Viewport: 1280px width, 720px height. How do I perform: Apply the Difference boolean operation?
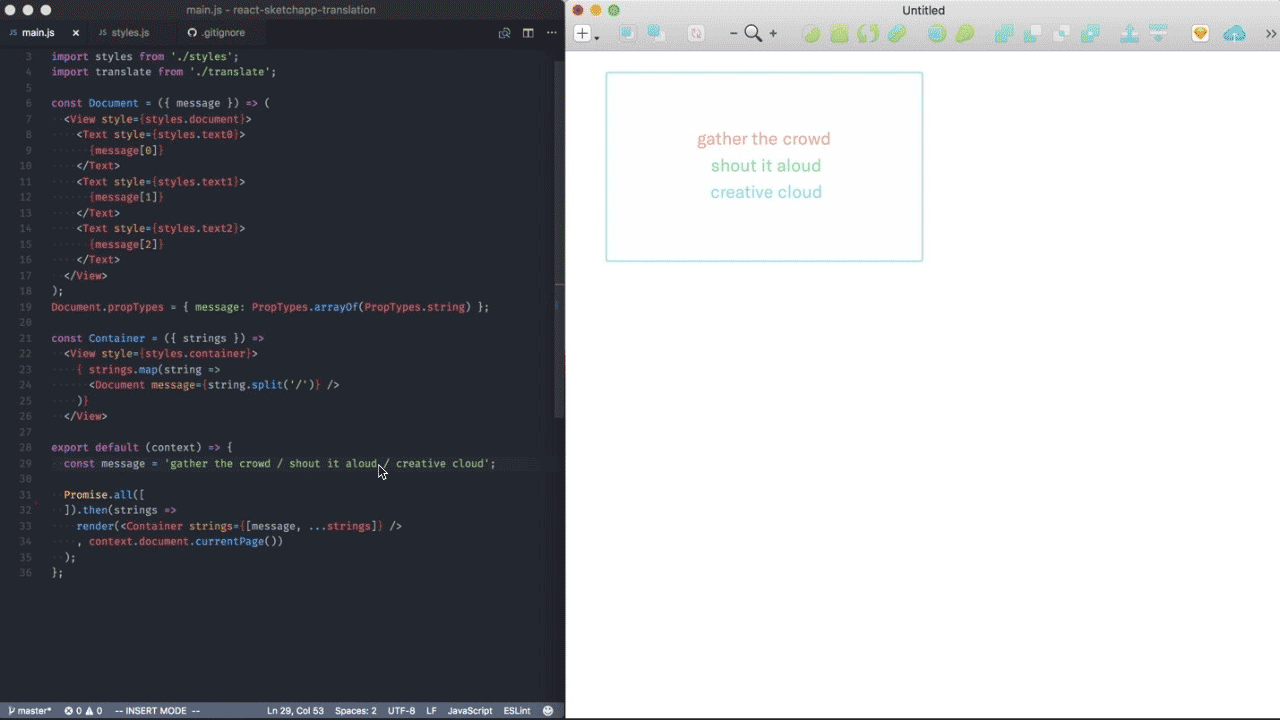coord(1091,34)
